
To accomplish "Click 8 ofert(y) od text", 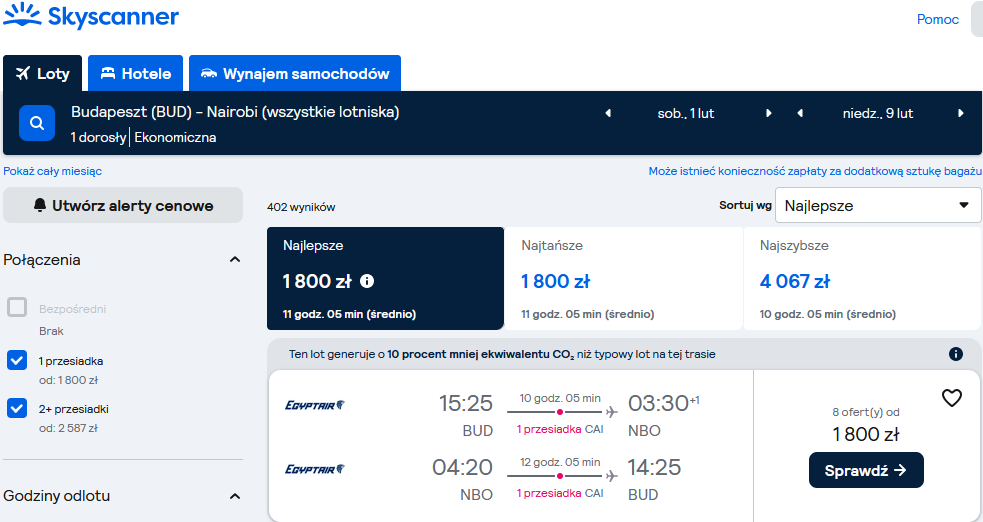I will click(x=866, y=412).
